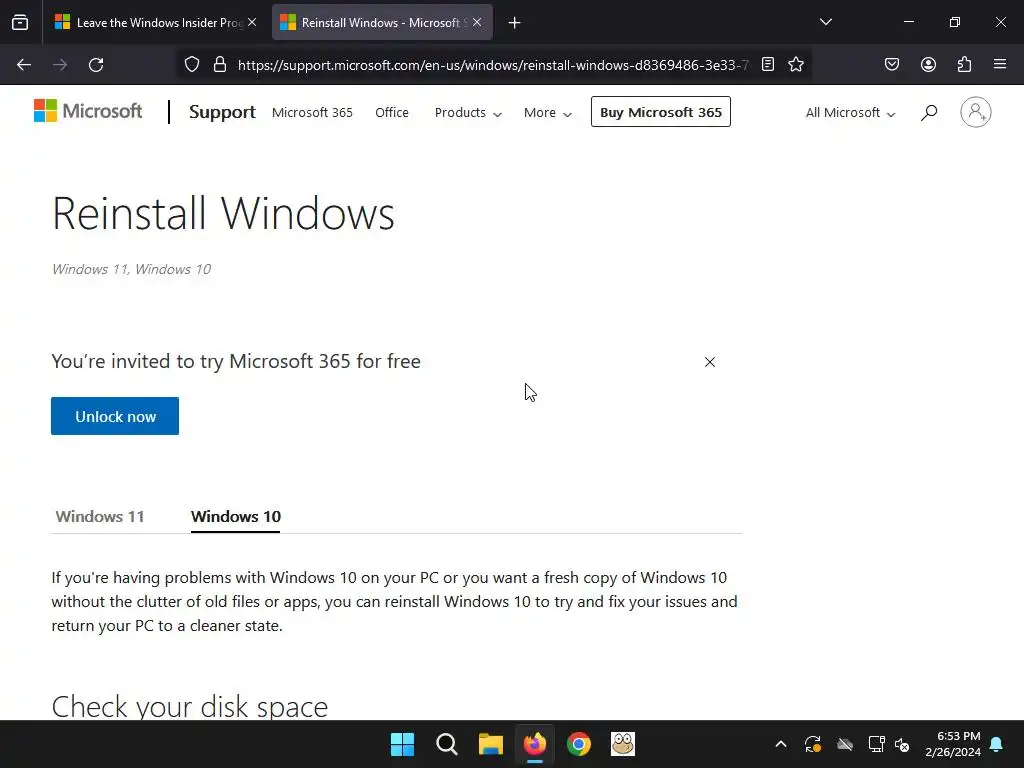Open OneDrive cloud tray icon
This screenshot has height=768, width=1024.
[x=845, y=744]
